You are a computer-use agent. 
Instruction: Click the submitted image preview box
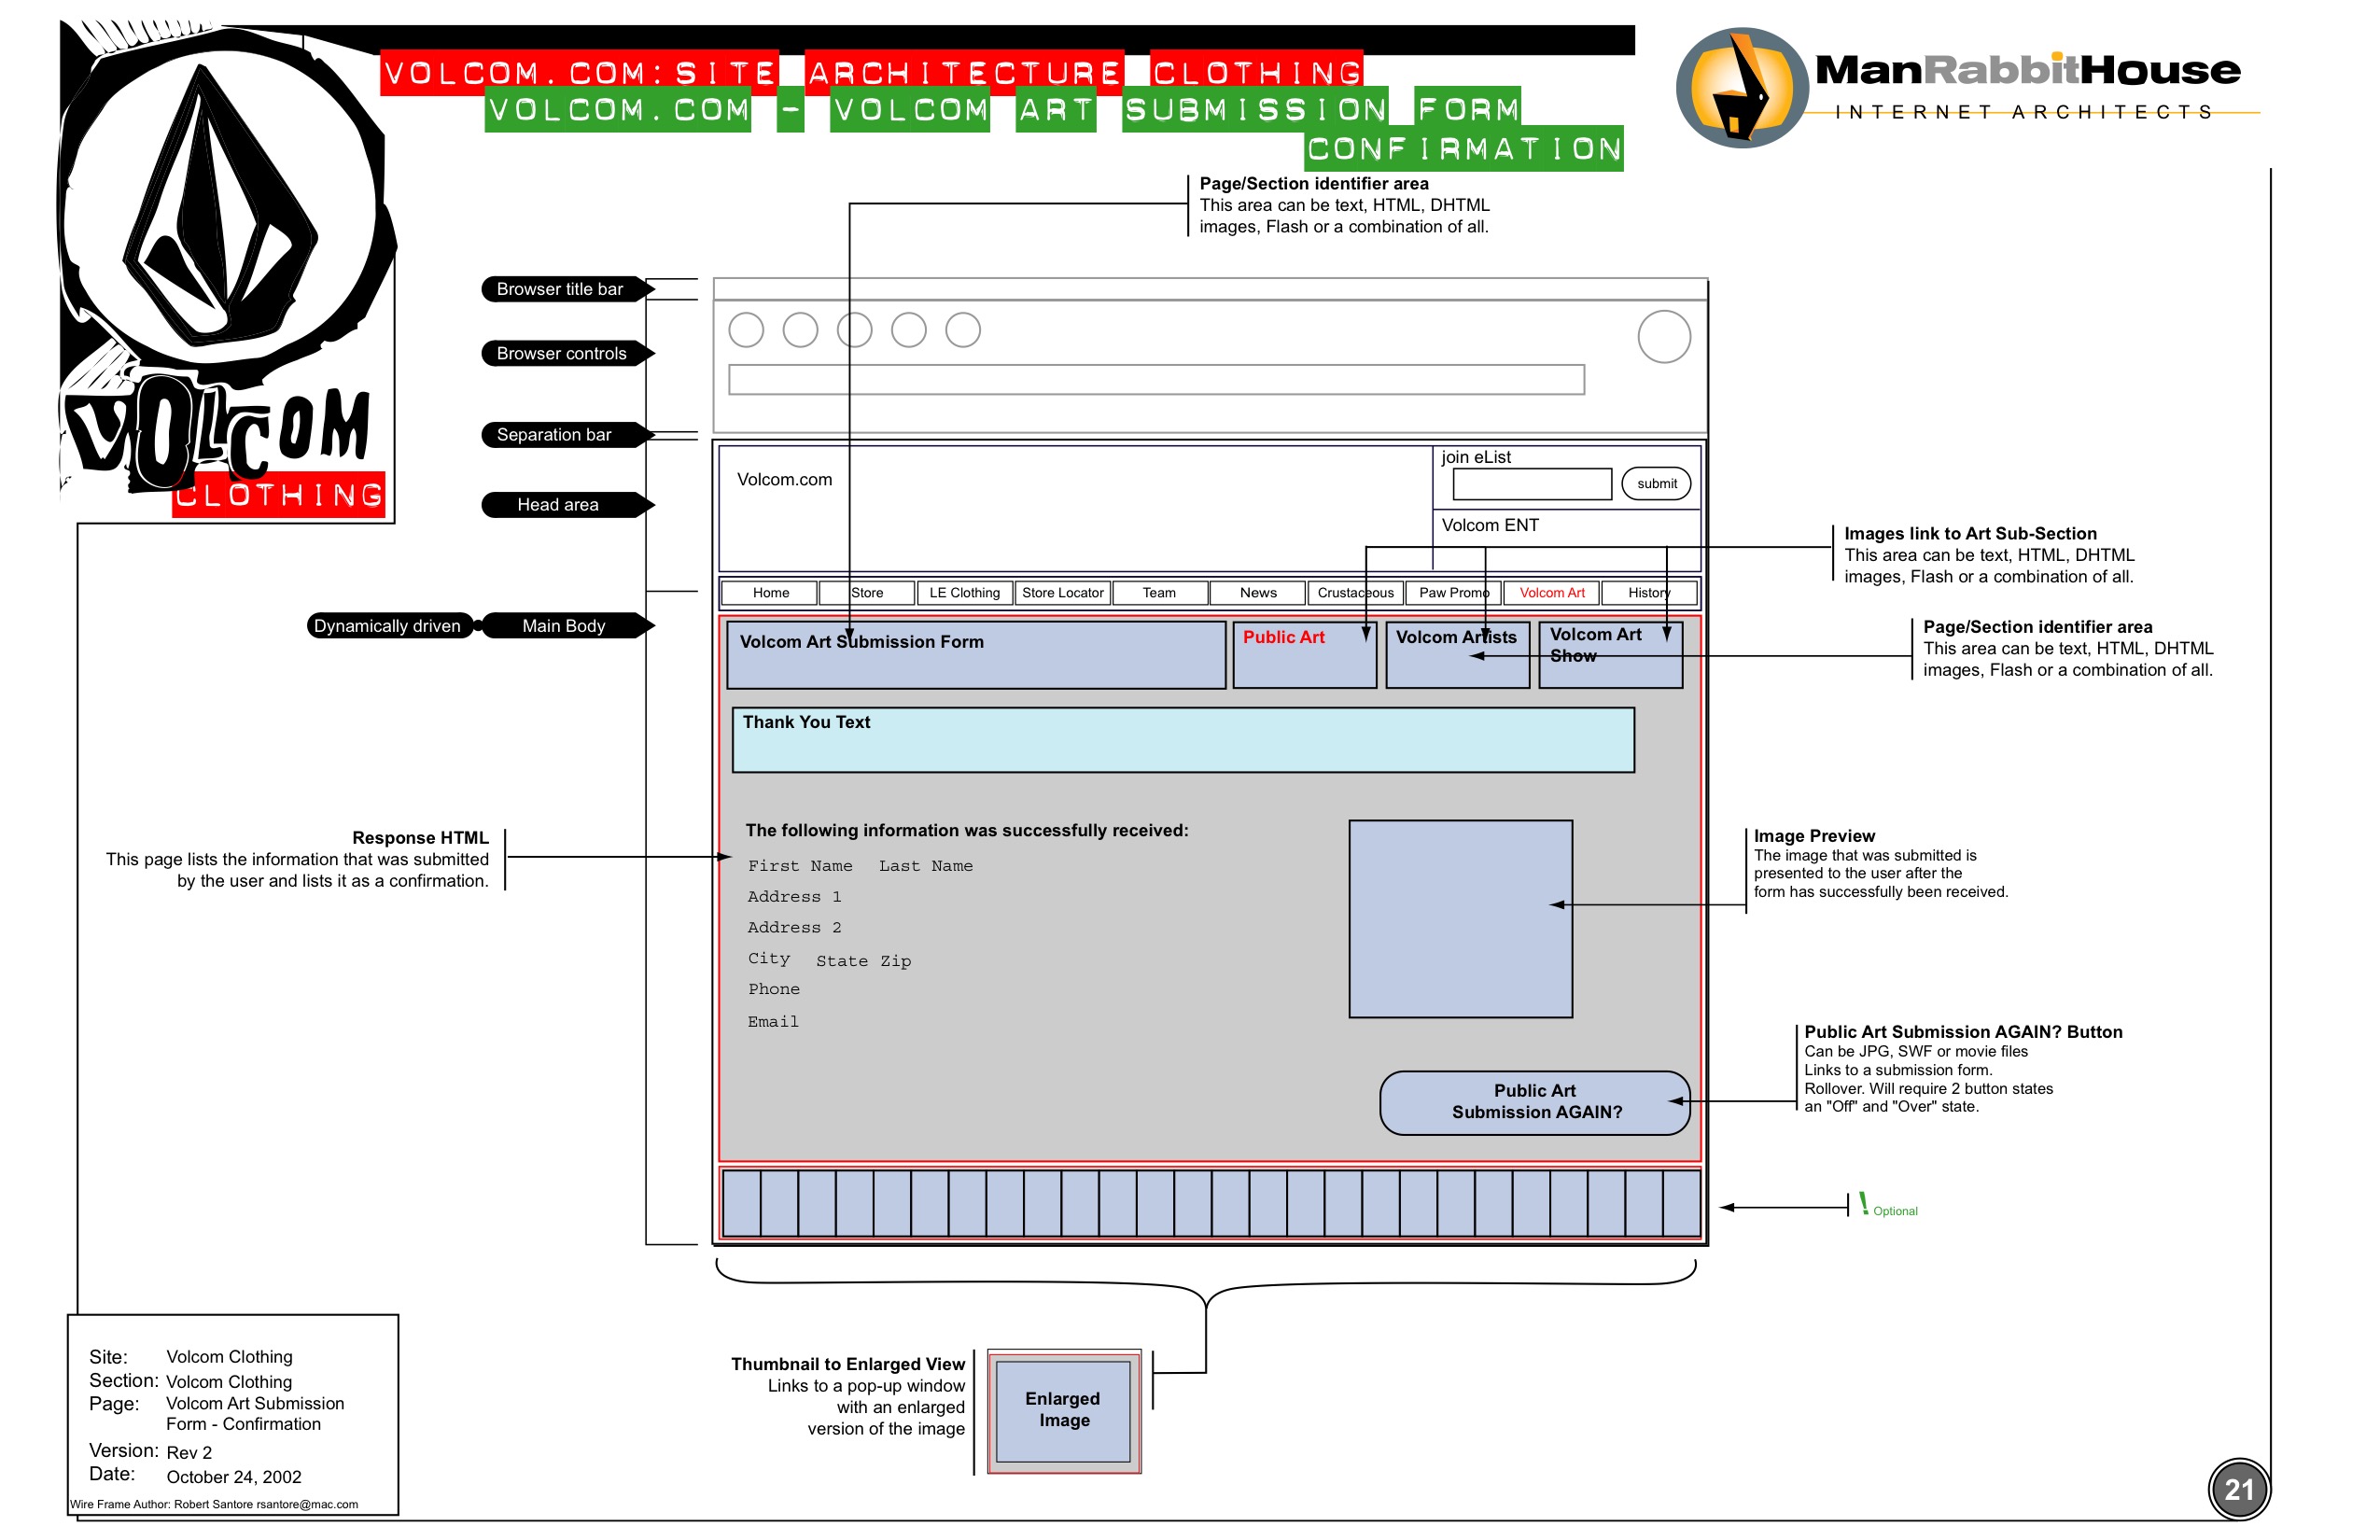[x=1460, y=918]
